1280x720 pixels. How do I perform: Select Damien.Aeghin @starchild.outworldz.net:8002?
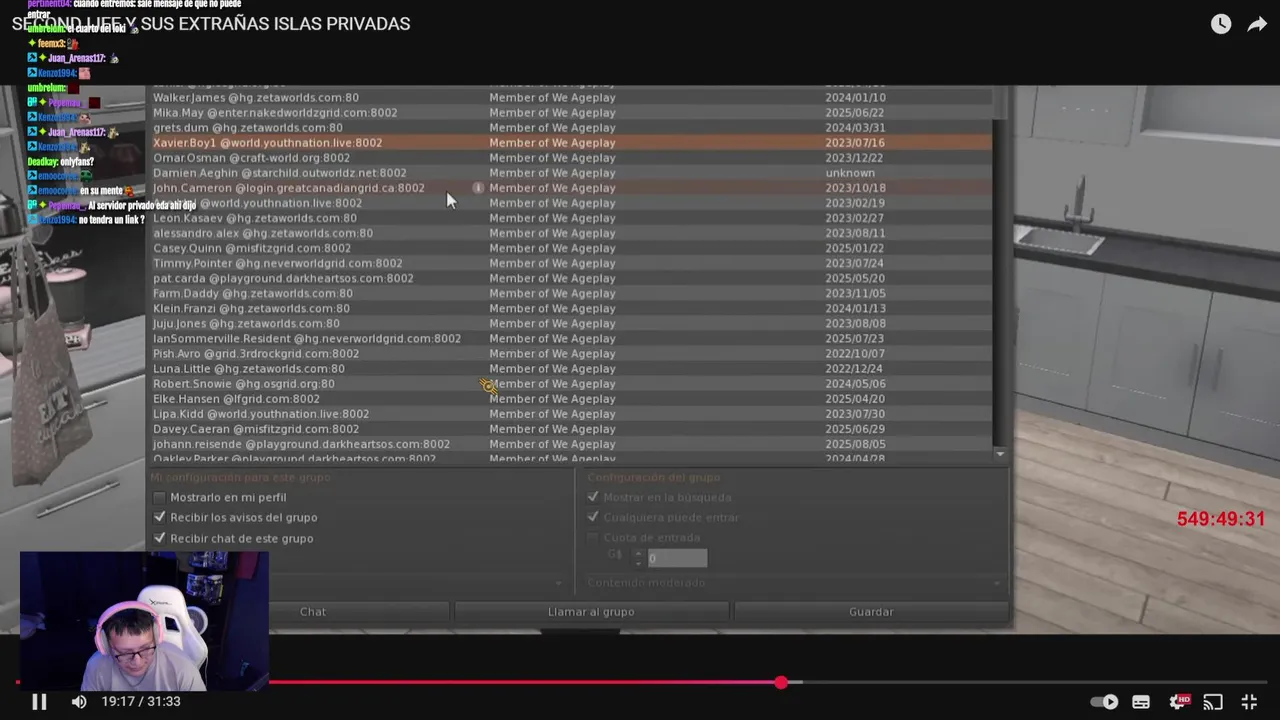pyautogui.click(x=571, y=173)
